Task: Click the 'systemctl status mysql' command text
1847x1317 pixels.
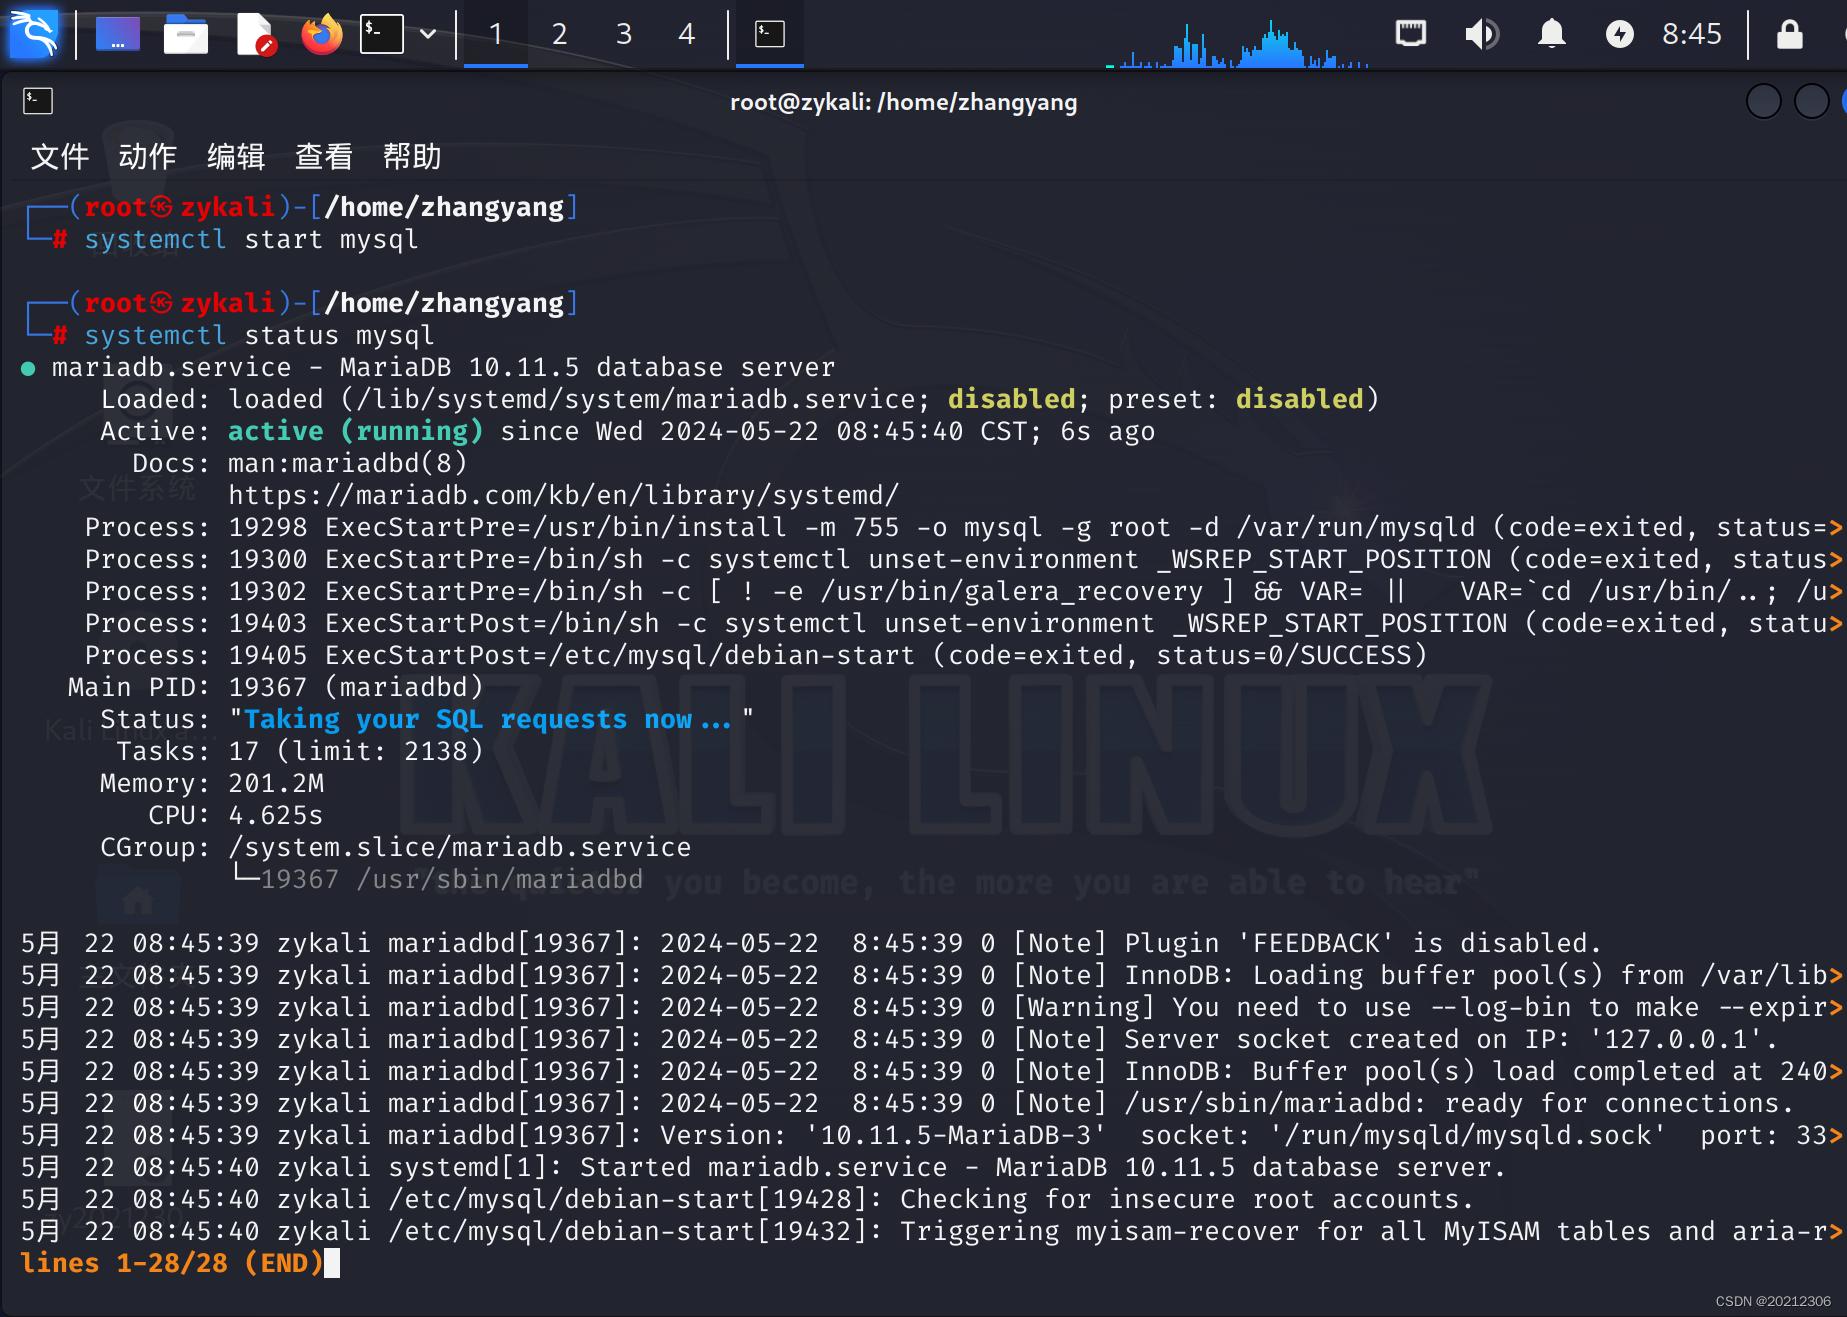Action: pos(259,335)
